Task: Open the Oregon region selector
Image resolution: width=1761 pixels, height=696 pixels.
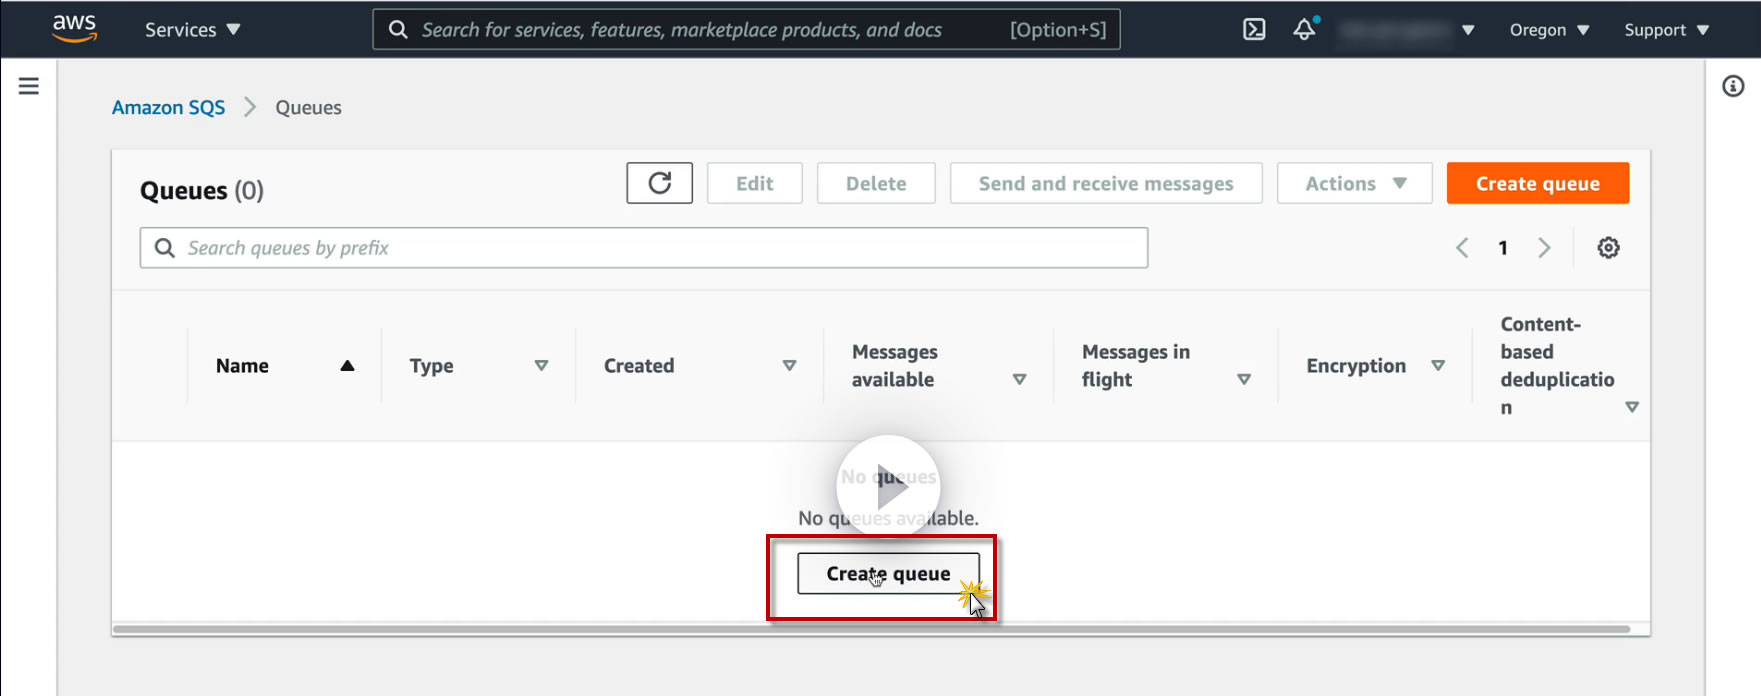Action: (1549, 30)
